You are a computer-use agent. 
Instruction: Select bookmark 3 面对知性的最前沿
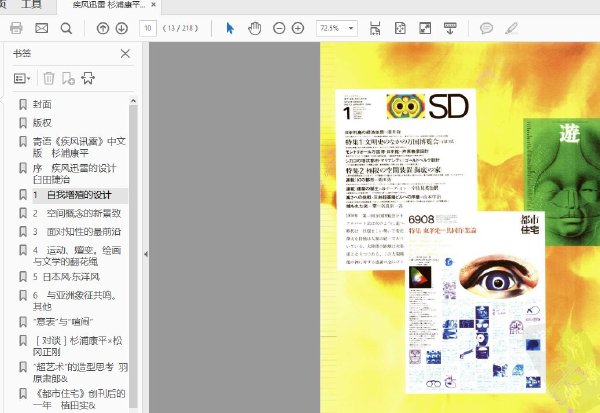(x=77, y=232)
